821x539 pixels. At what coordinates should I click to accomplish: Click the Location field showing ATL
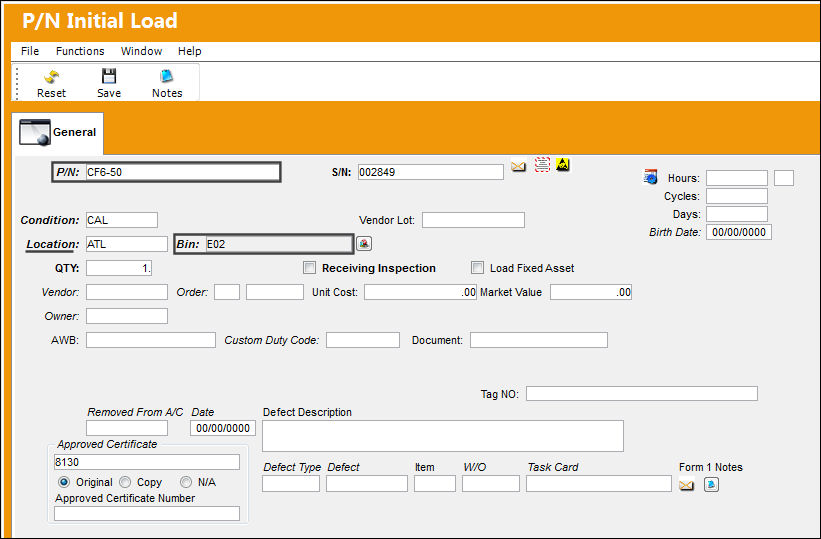tap(127, 244)
